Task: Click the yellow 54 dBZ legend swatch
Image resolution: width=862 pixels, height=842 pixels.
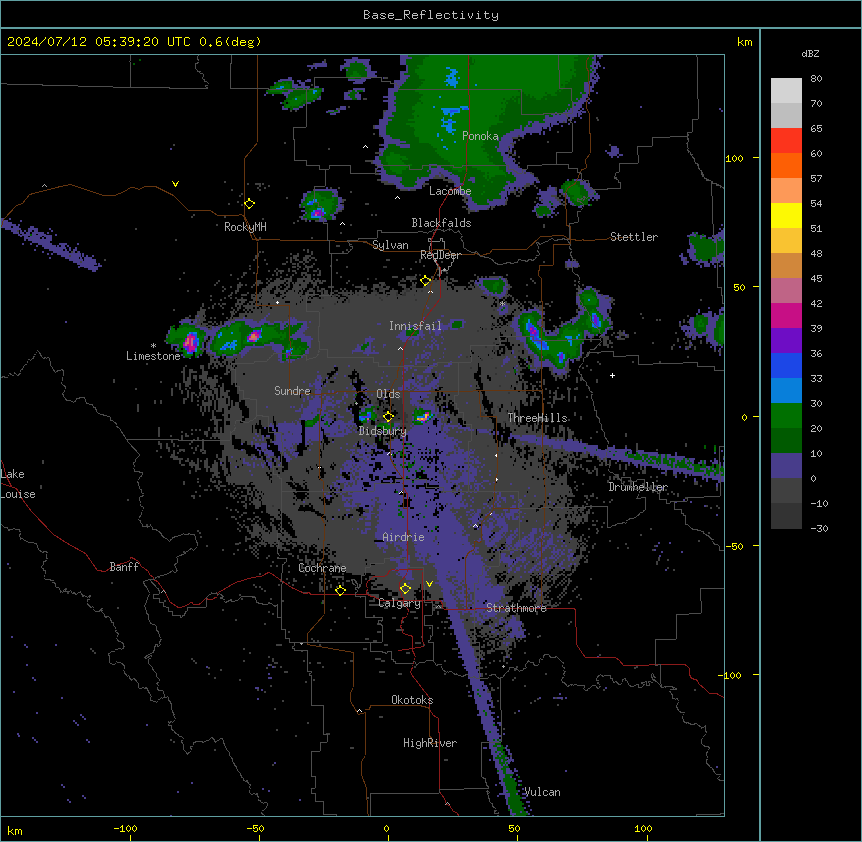Action: [x=786, y=215]
